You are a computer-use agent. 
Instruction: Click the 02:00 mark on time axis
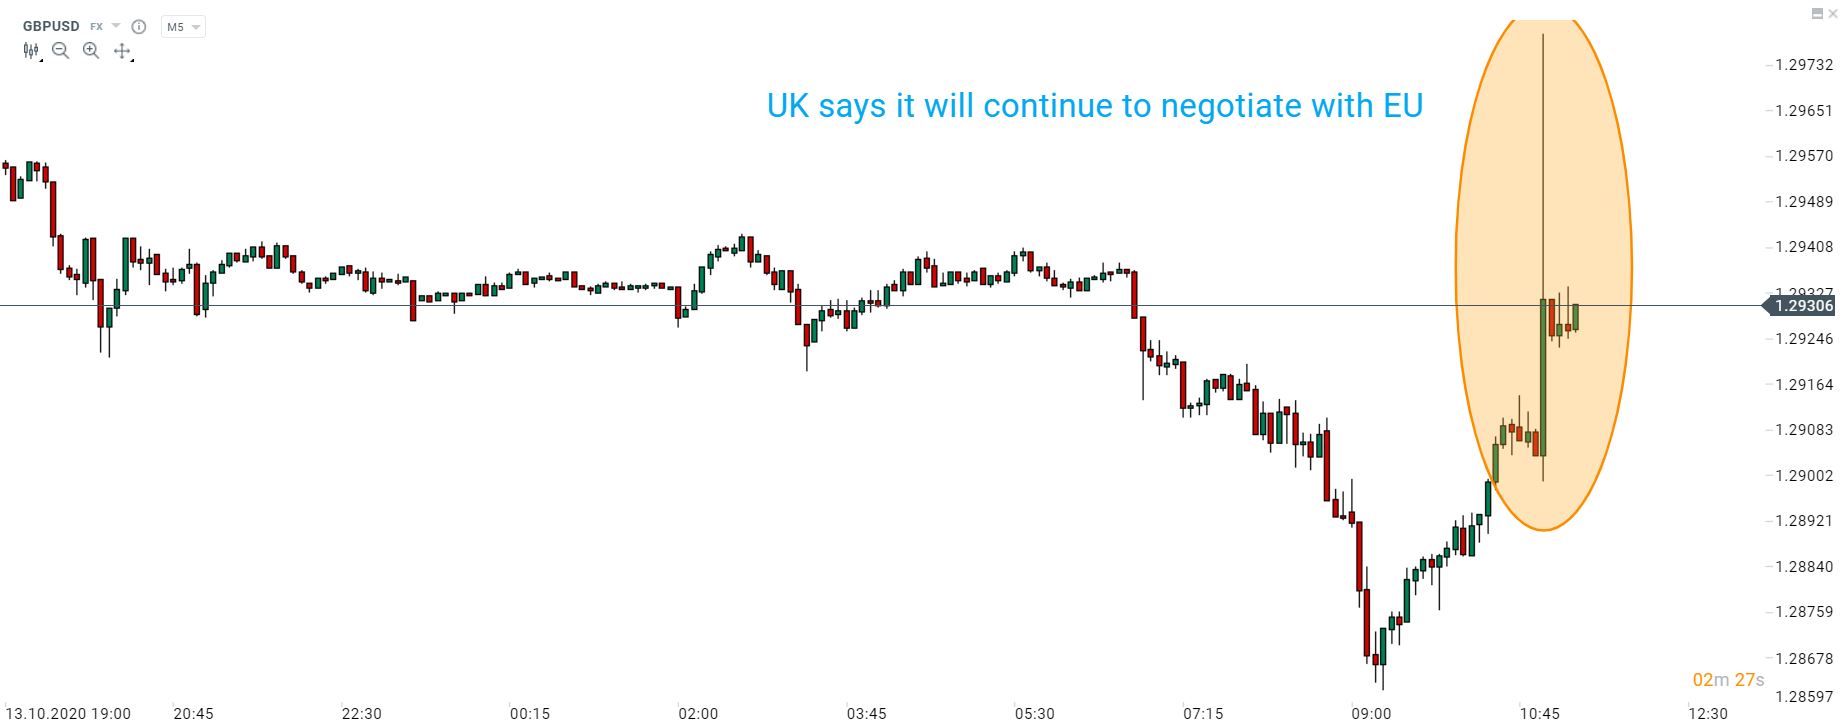(698, 713)
